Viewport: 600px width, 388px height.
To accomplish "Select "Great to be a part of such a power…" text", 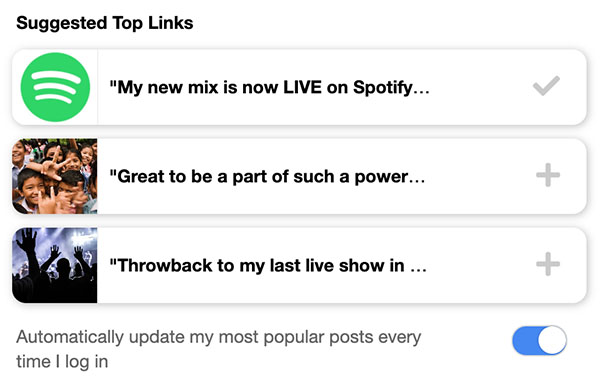I will coord(267,176).
